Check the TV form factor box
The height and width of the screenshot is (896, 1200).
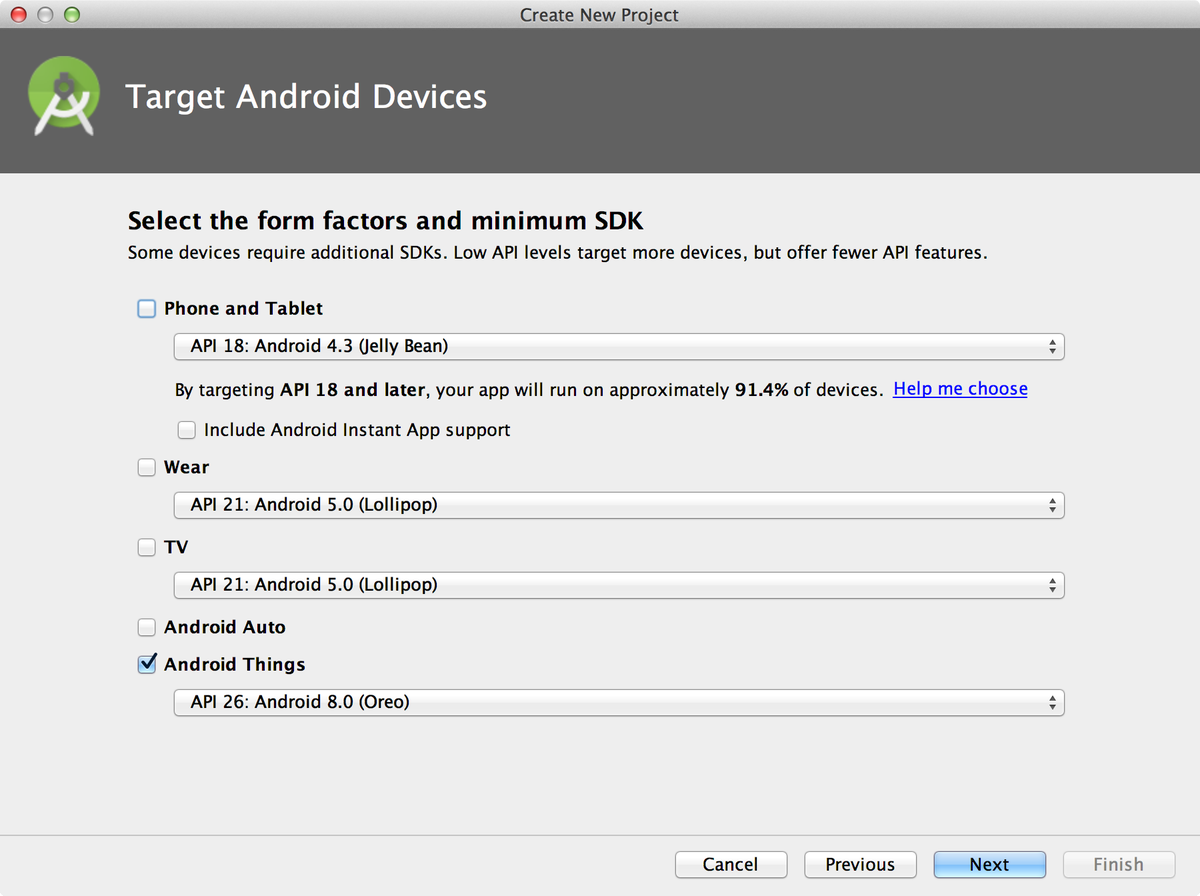(147, 547)
